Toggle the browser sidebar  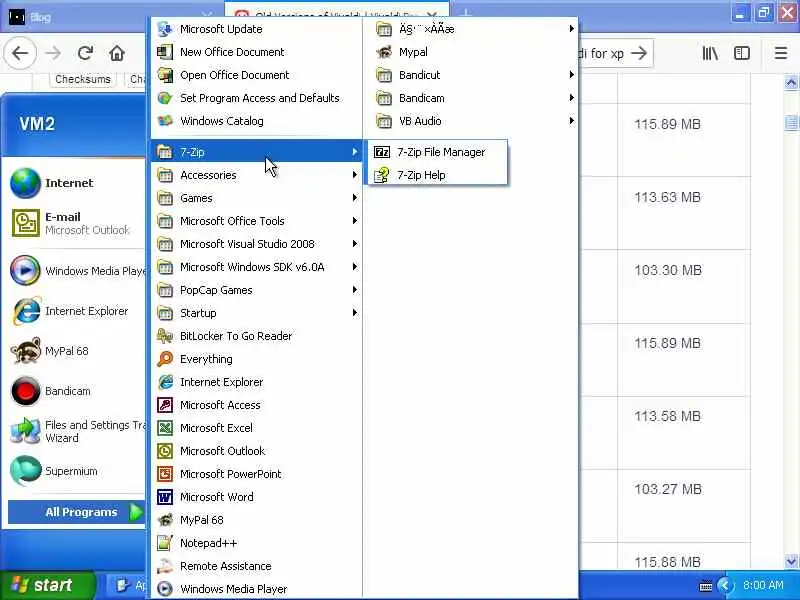point(742,53)
